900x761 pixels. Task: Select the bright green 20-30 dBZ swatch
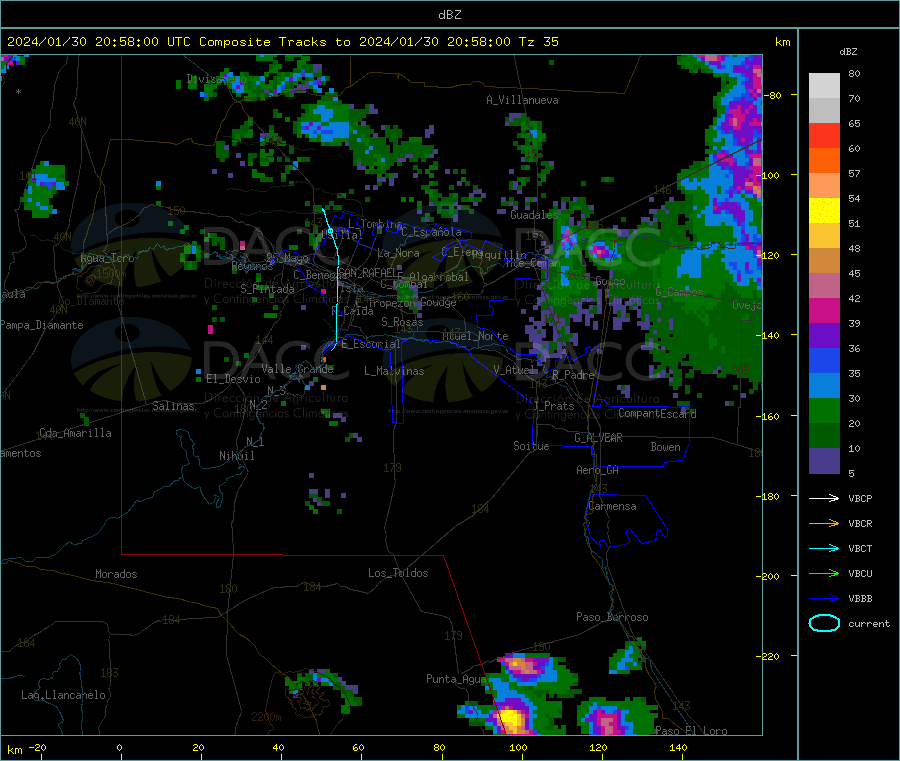(824, 411)
